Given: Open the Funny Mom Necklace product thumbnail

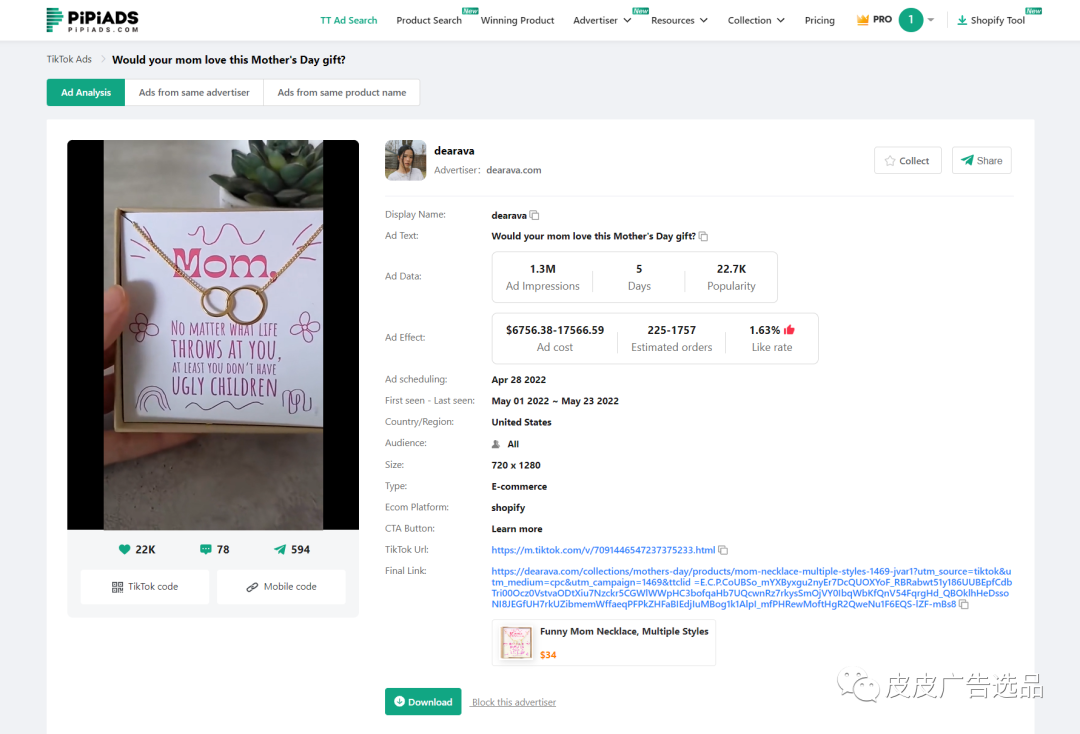Looking at the screenshot, I should coord(517,643).
